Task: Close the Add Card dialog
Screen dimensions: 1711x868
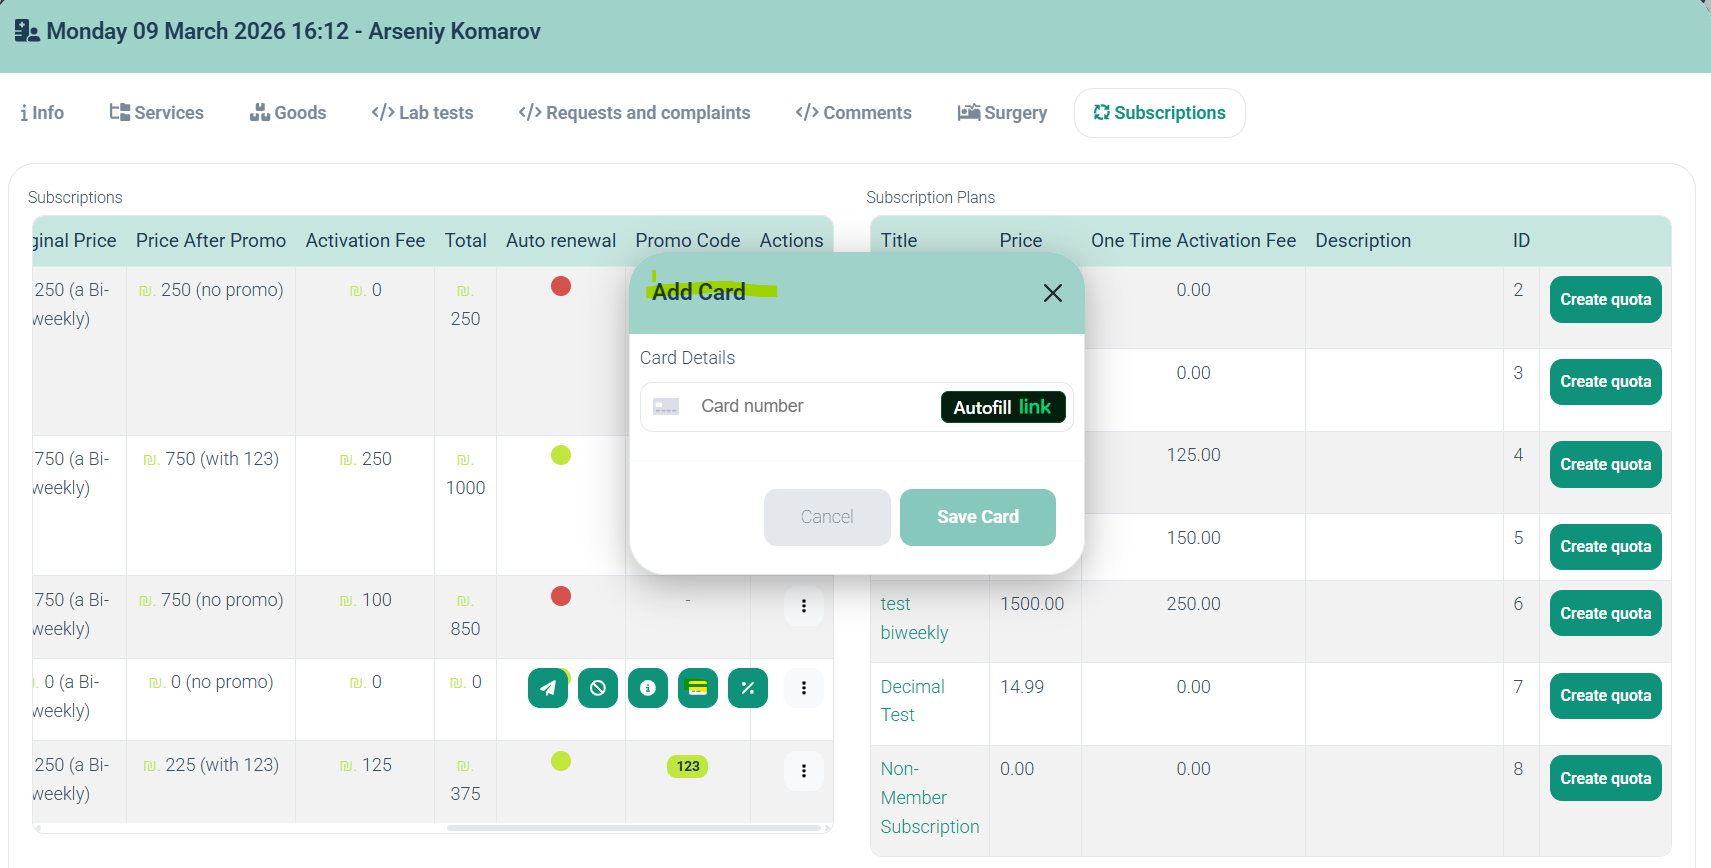Action: pos(1052,293)
